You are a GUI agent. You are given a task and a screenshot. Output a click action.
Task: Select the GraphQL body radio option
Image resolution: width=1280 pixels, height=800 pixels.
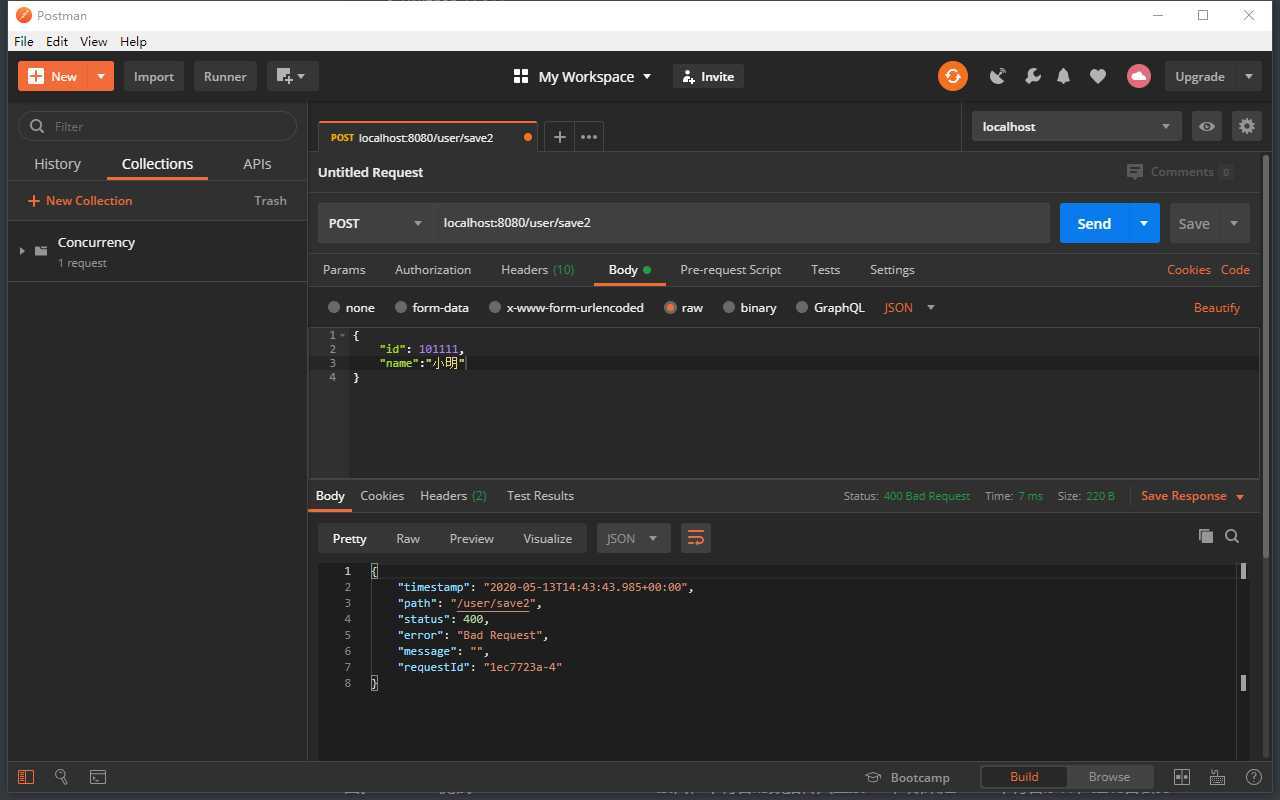click(x=802, y=307)
